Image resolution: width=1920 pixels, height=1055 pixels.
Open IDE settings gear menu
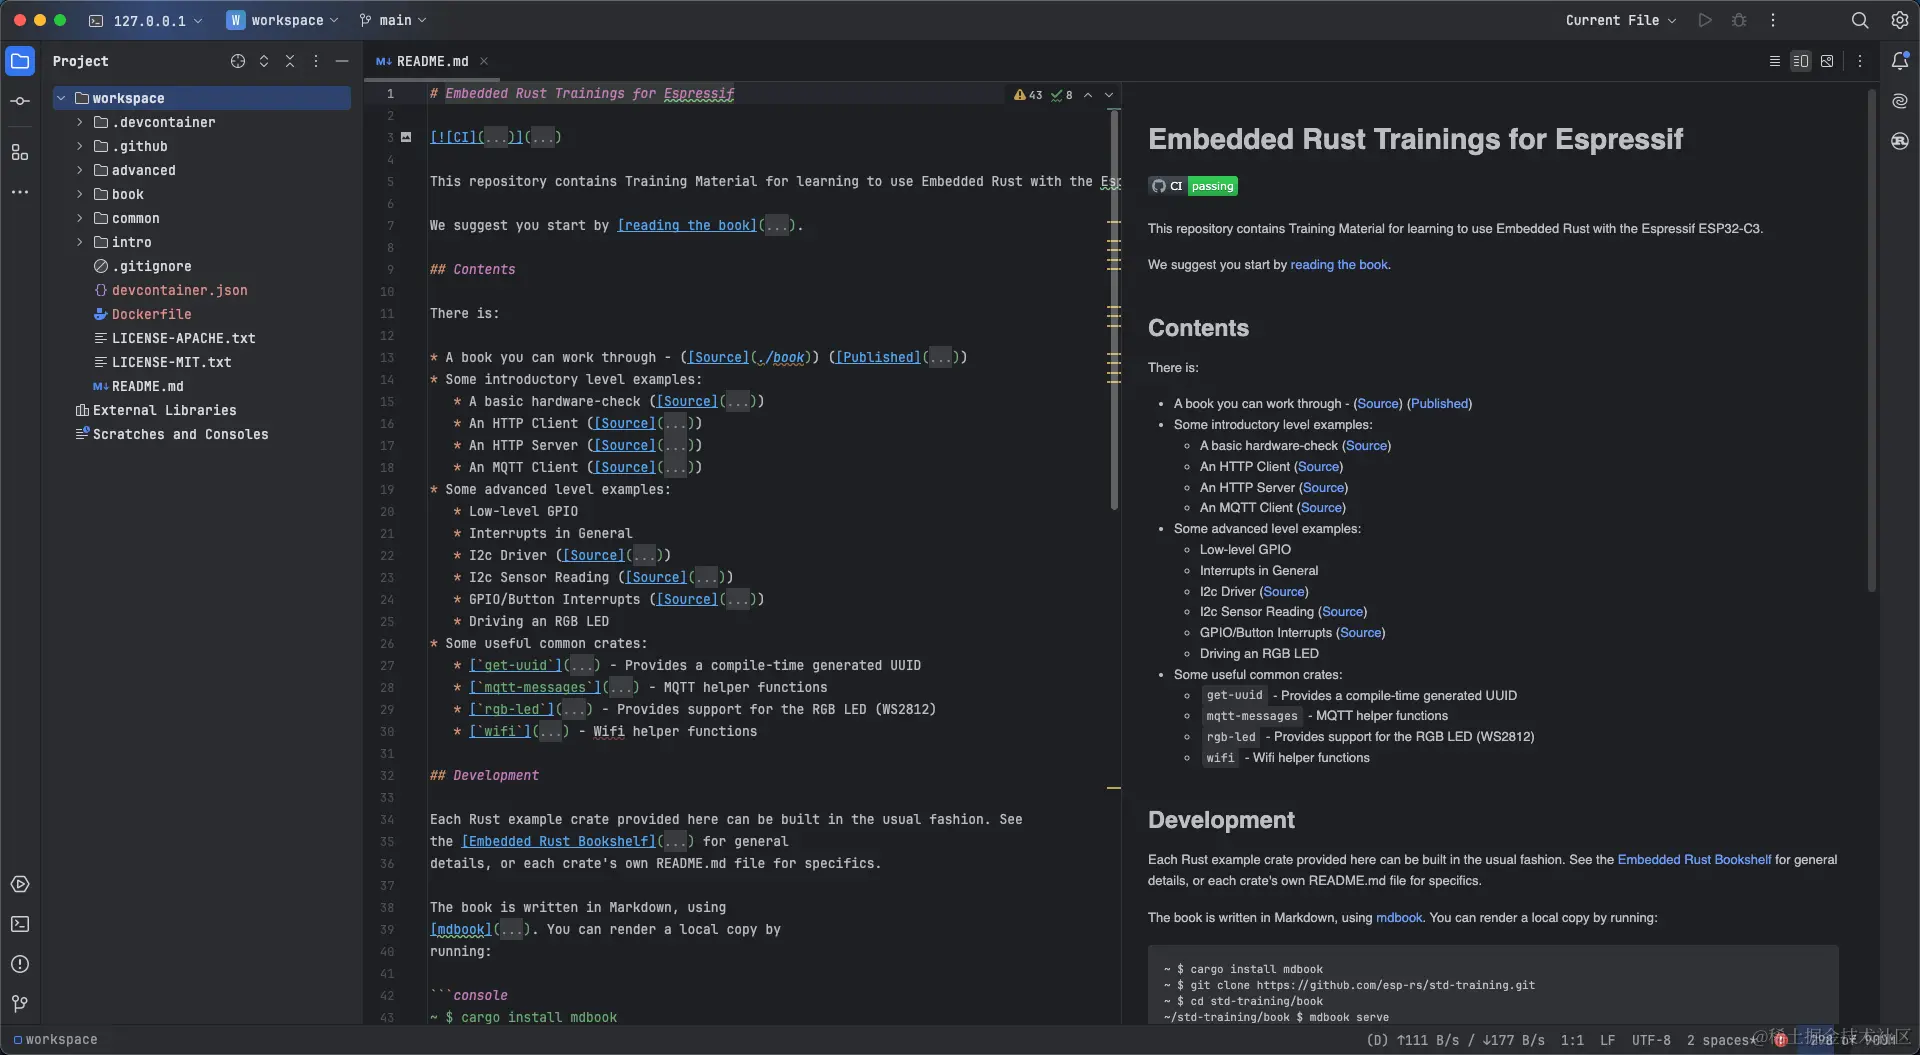point(1900,20)
